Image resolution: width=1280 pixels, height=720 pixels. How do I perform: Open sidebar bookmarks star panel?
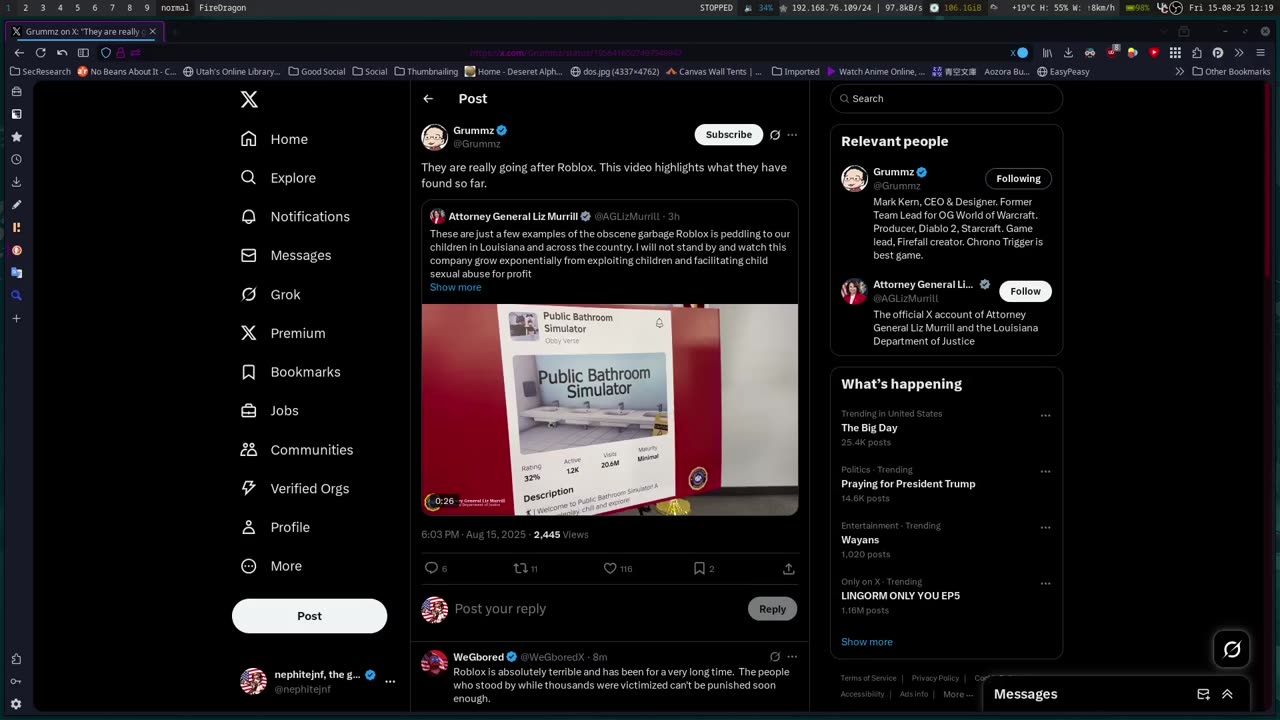click(x=16, y=137)
